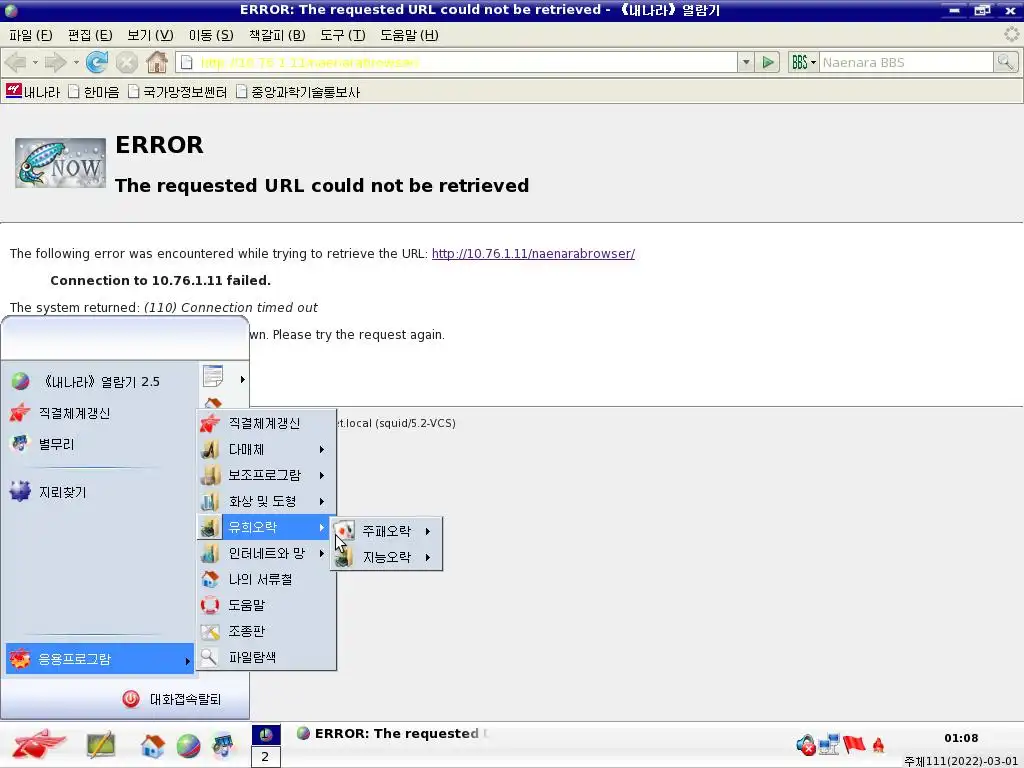Viewport: 1024px width, 768px height.
Task: Open the 이동 (S) menu
Action: (211, 35)
